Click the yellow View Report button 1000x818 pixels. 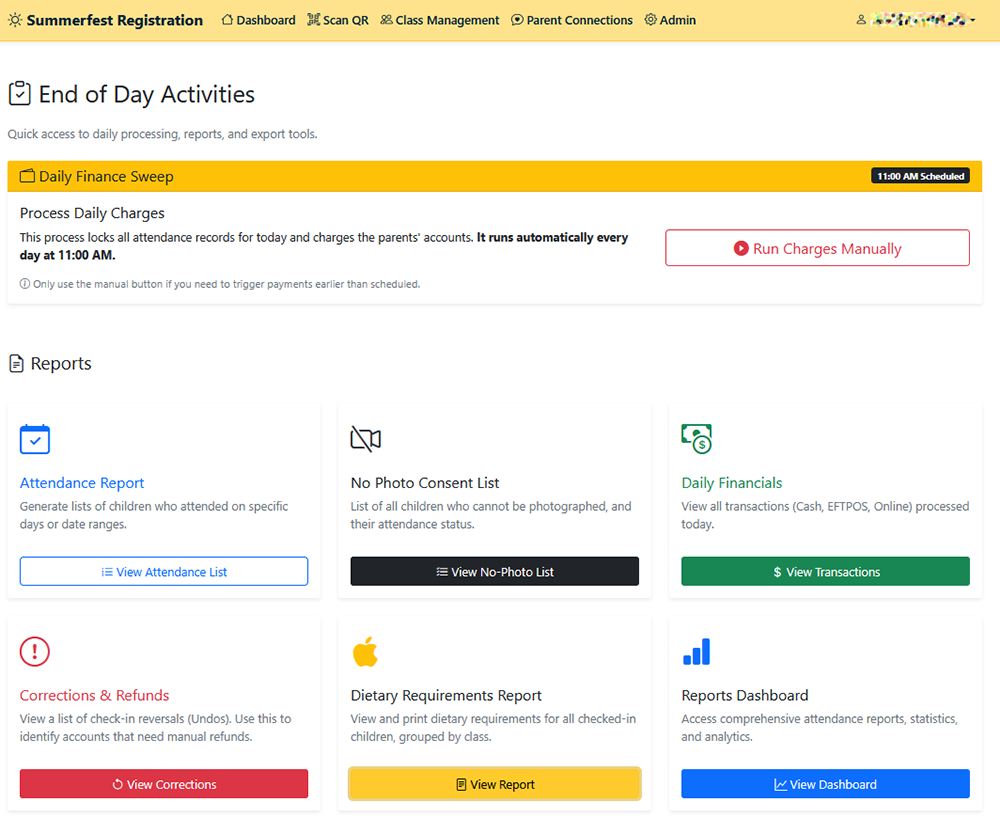click(x=494, y=784)
